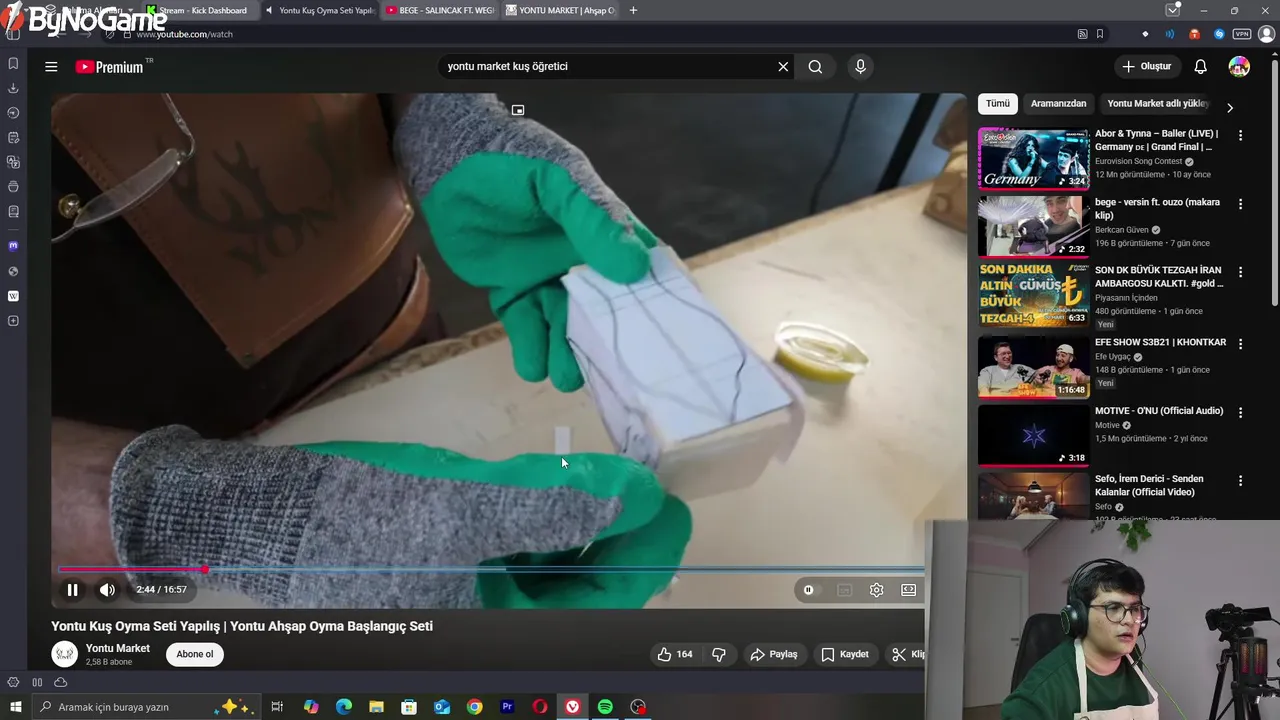This screenshot has width=1280, height=720.
Task: Dislike the video
Action: click(718, 654)
